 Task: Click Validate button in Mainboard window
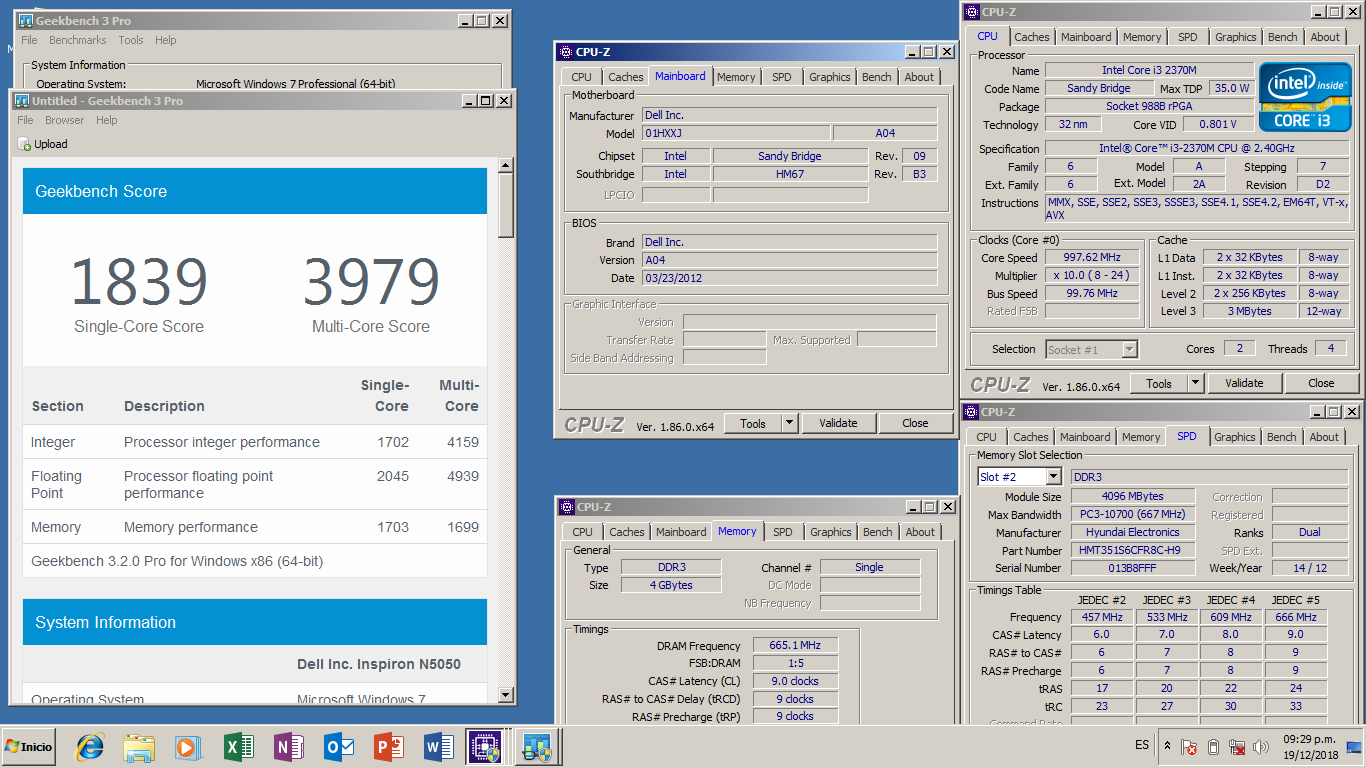click(838, 423)
